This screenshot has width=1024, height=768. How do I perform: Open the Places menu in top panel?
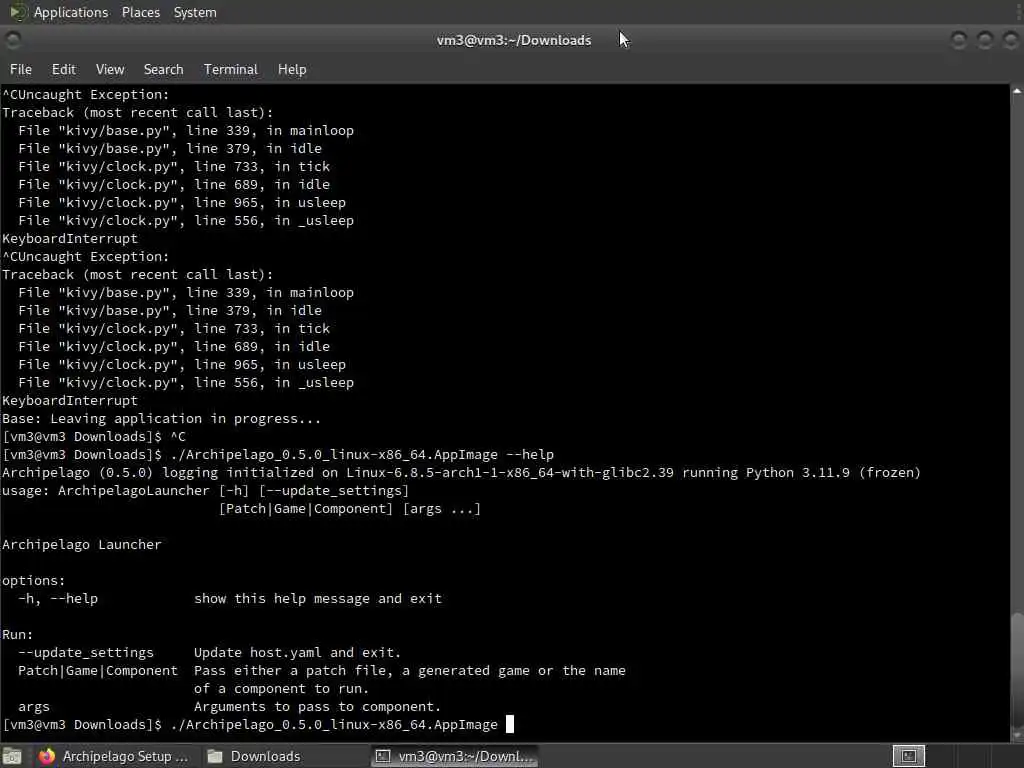140,12
